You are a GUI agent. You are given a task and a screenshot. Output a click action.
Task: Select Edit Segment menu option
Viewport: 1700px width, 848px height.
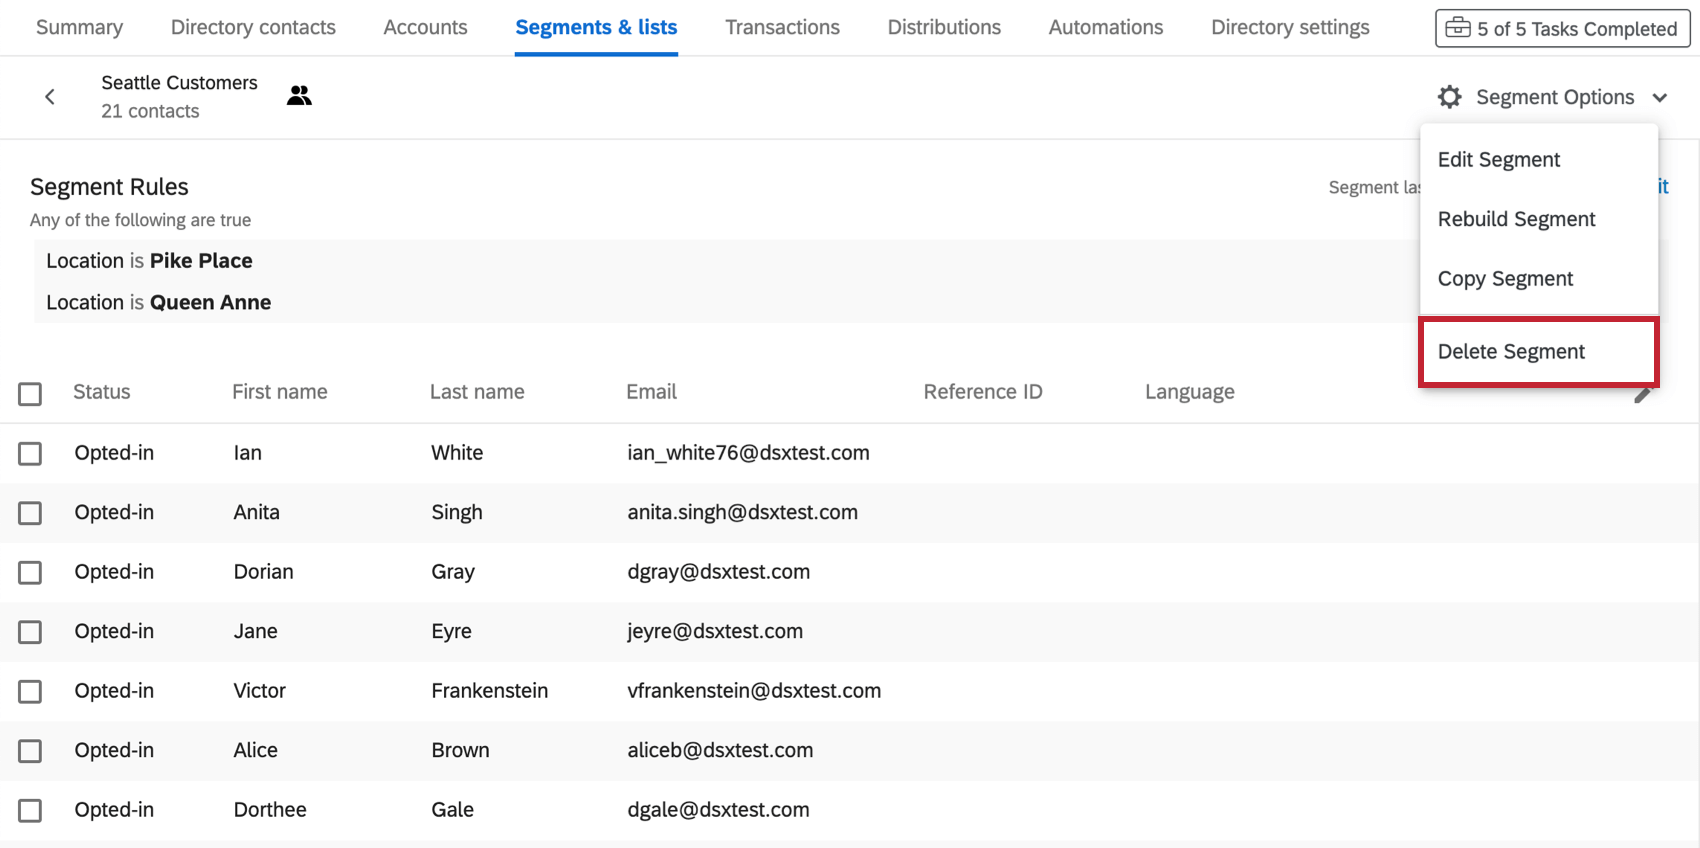(x=1498, y=160)
